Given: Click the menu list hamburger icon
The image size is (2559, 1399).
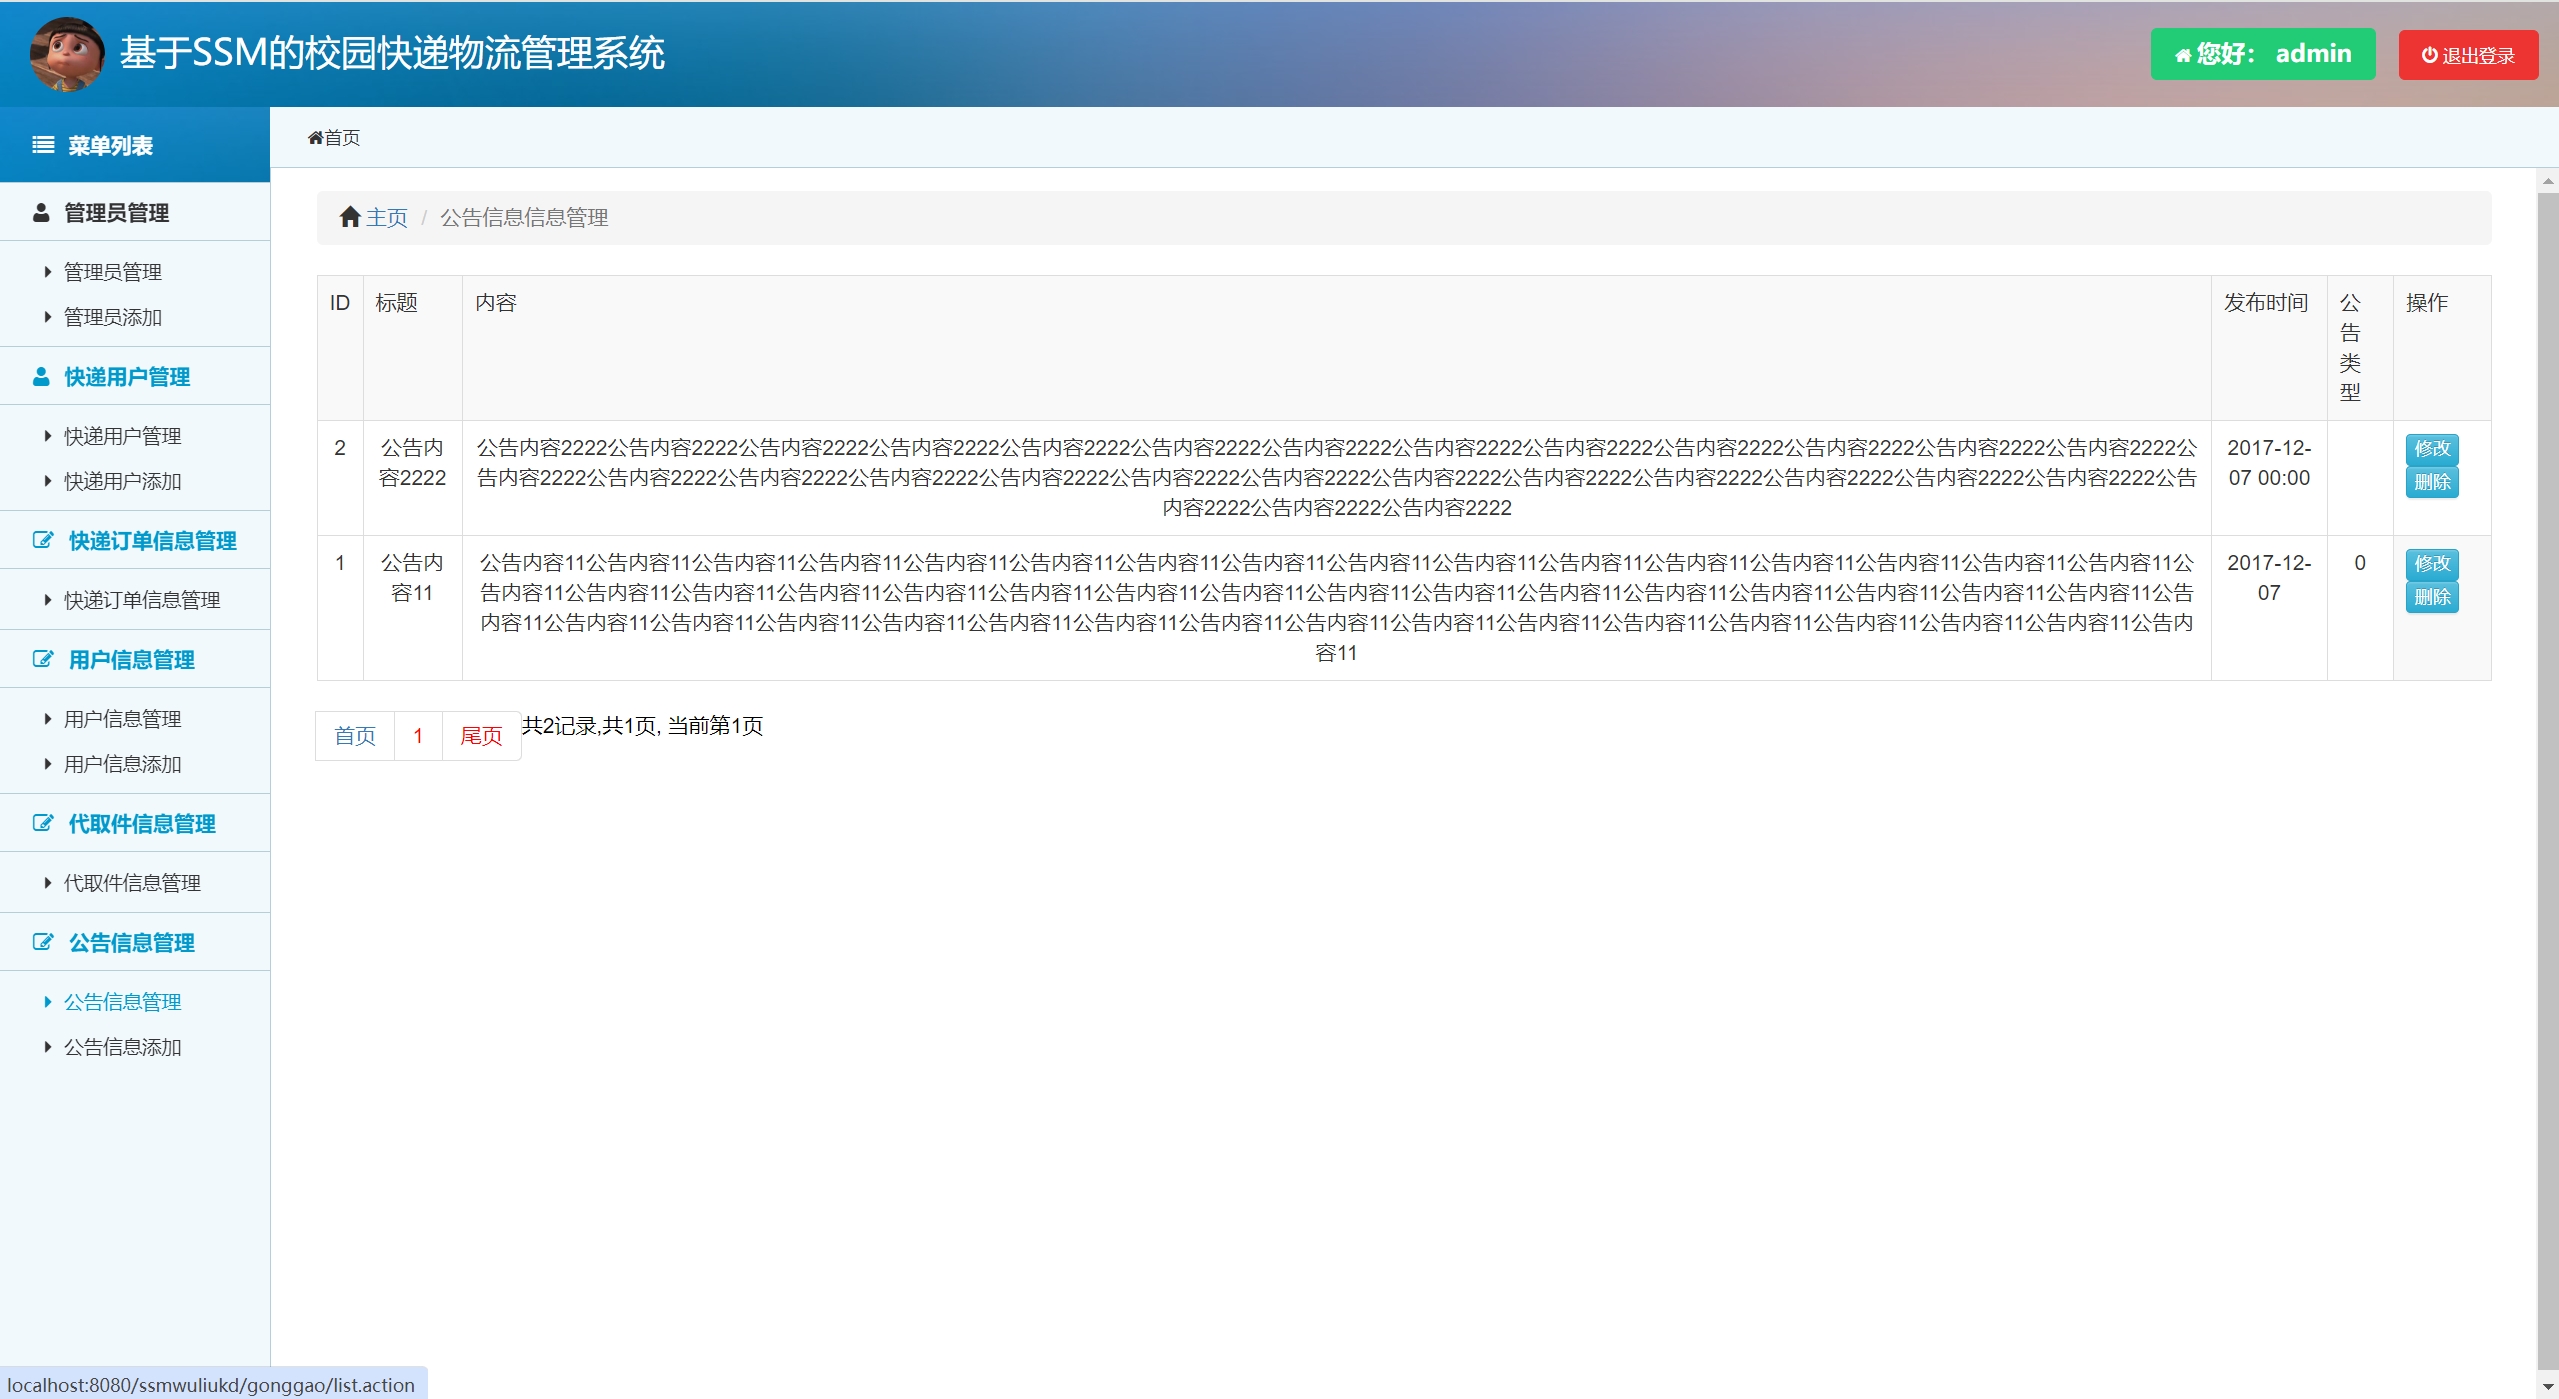Looking at the screenshot, I should [43, 146].
